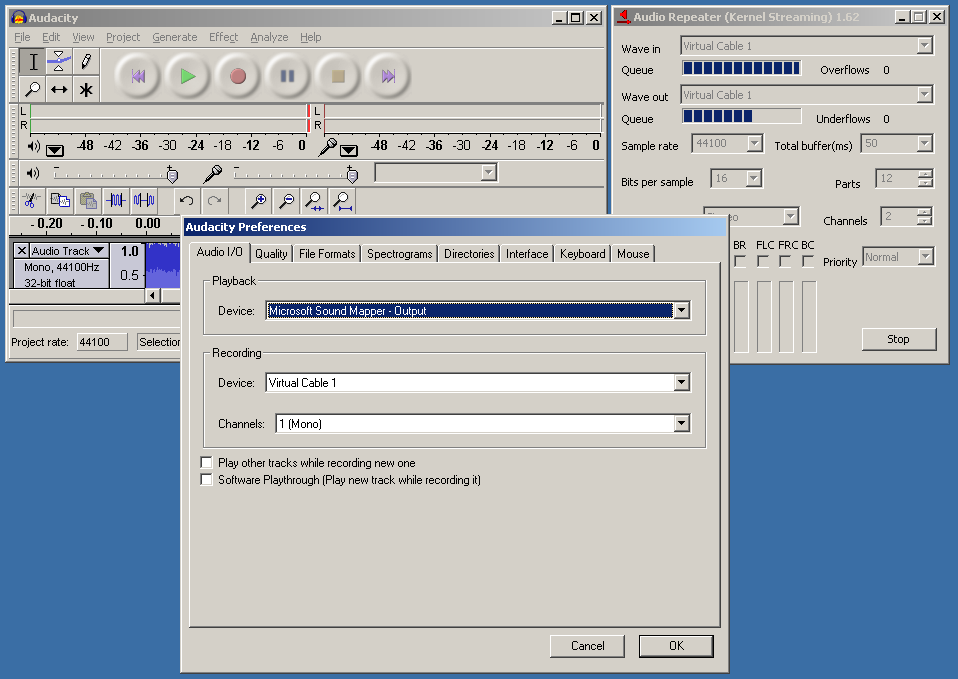Select the Time Shift tool
This screenshot has width=958, height=679.
pyautogui.click(x=59, y=89)
